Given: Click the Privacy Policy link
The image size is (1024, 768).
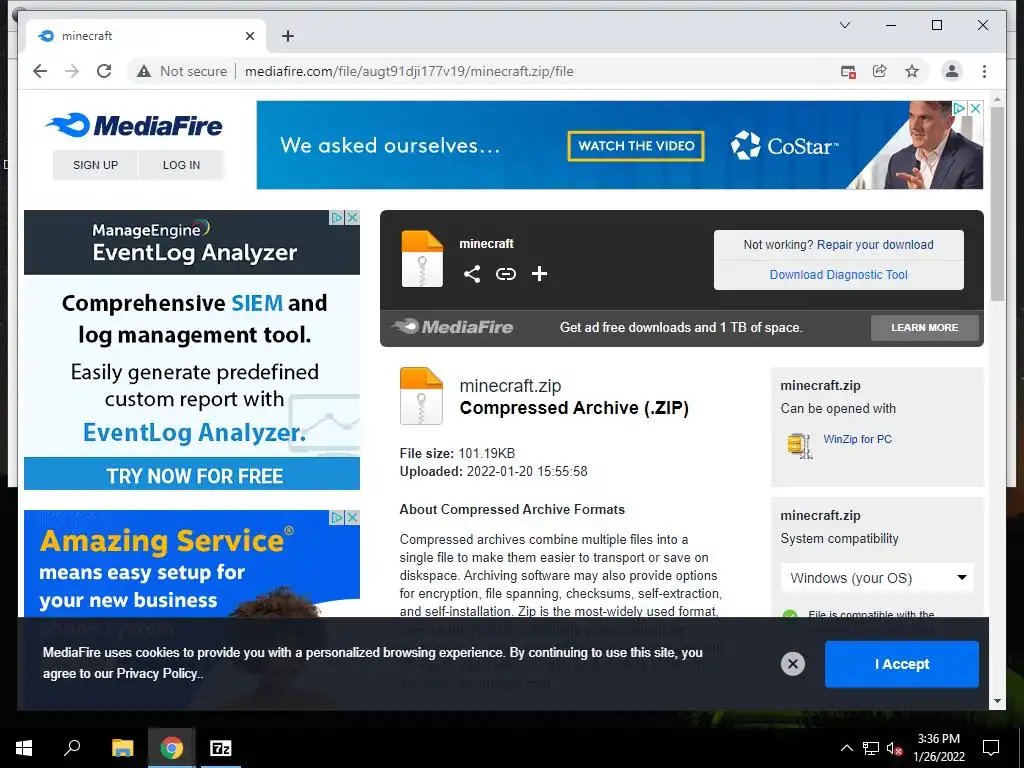Looking at the screenshot, I should coord(157,674).
